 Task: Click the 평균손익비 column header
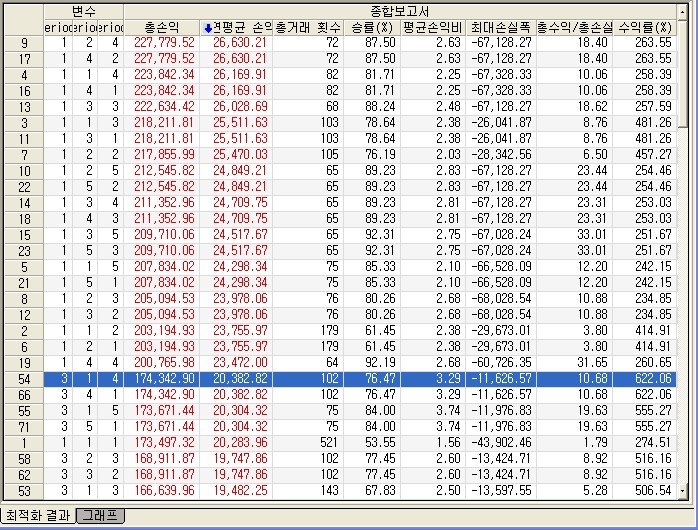(433, 27)
